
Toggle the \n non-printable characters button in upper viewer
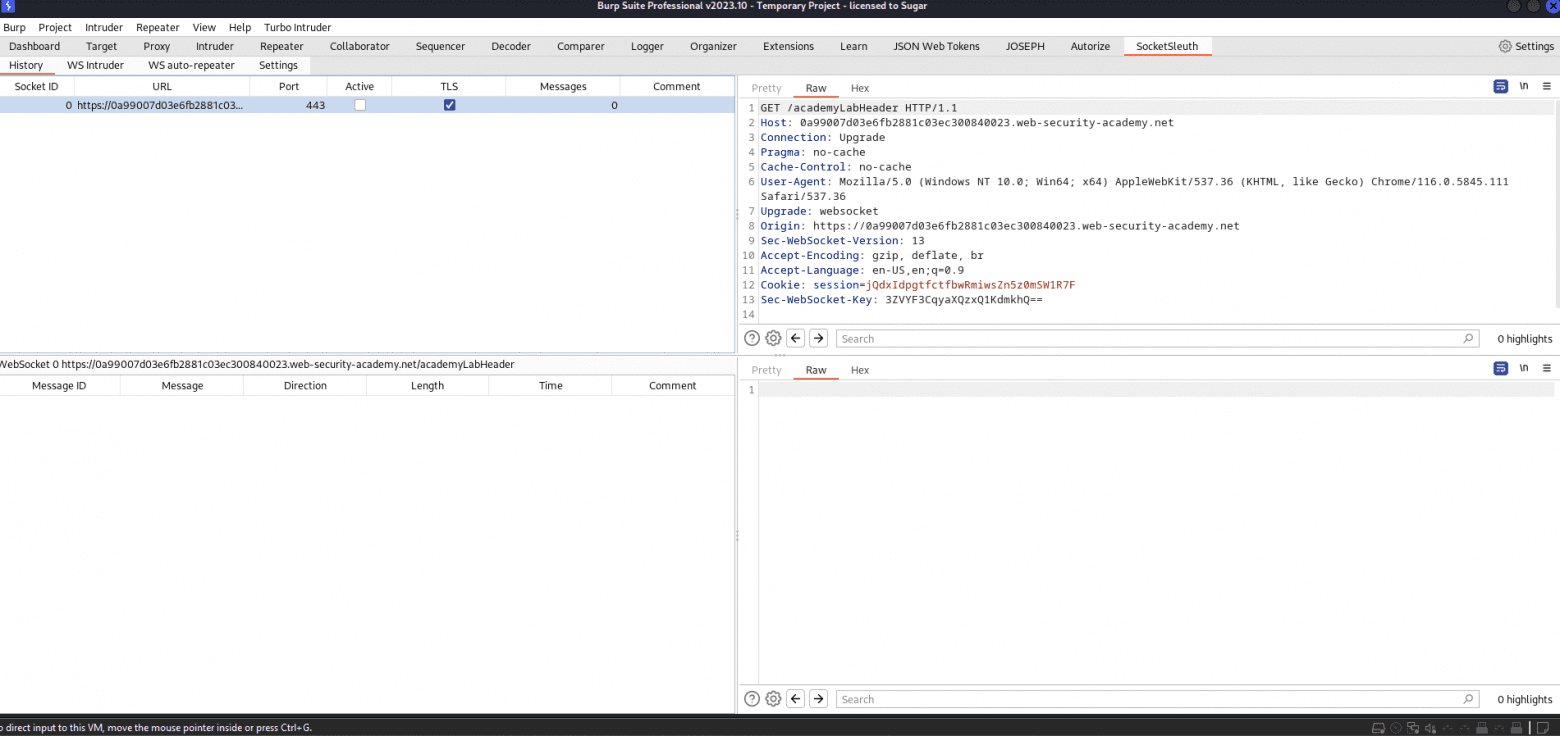1524,87
